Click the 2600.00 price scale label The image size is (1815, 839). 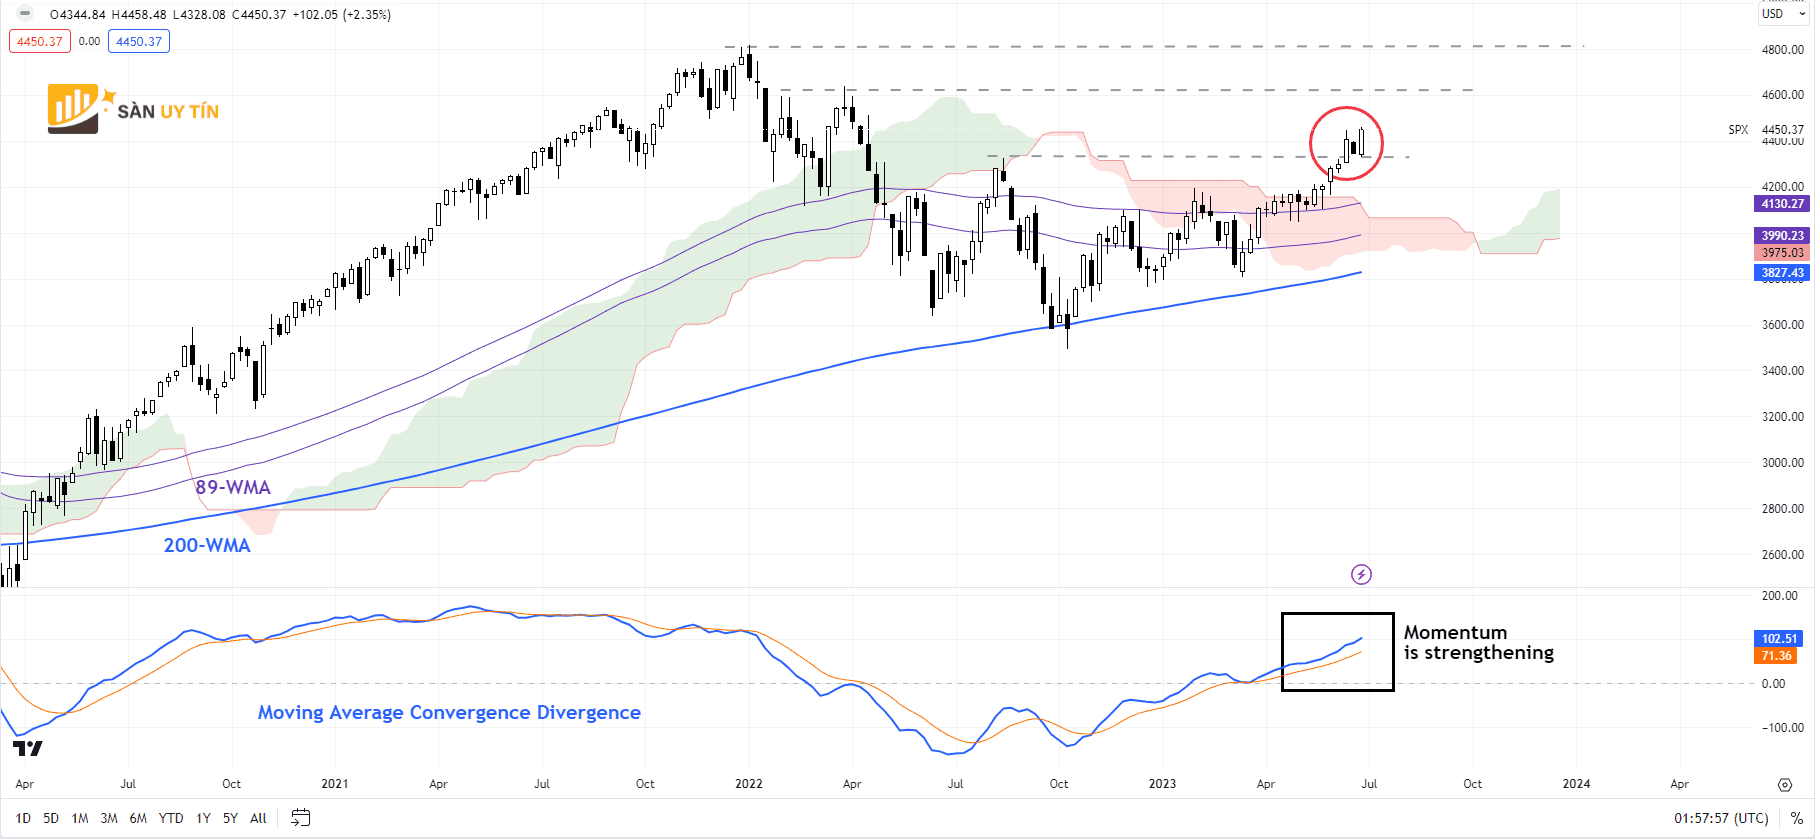(x=1782, y=554)
